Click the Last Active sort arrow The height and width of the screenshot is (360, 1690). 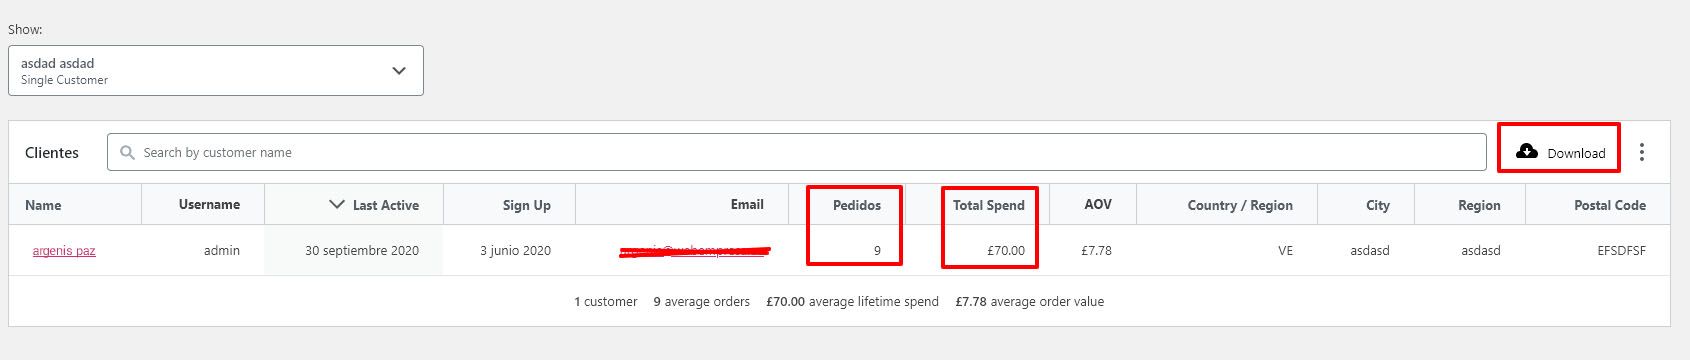337,204
